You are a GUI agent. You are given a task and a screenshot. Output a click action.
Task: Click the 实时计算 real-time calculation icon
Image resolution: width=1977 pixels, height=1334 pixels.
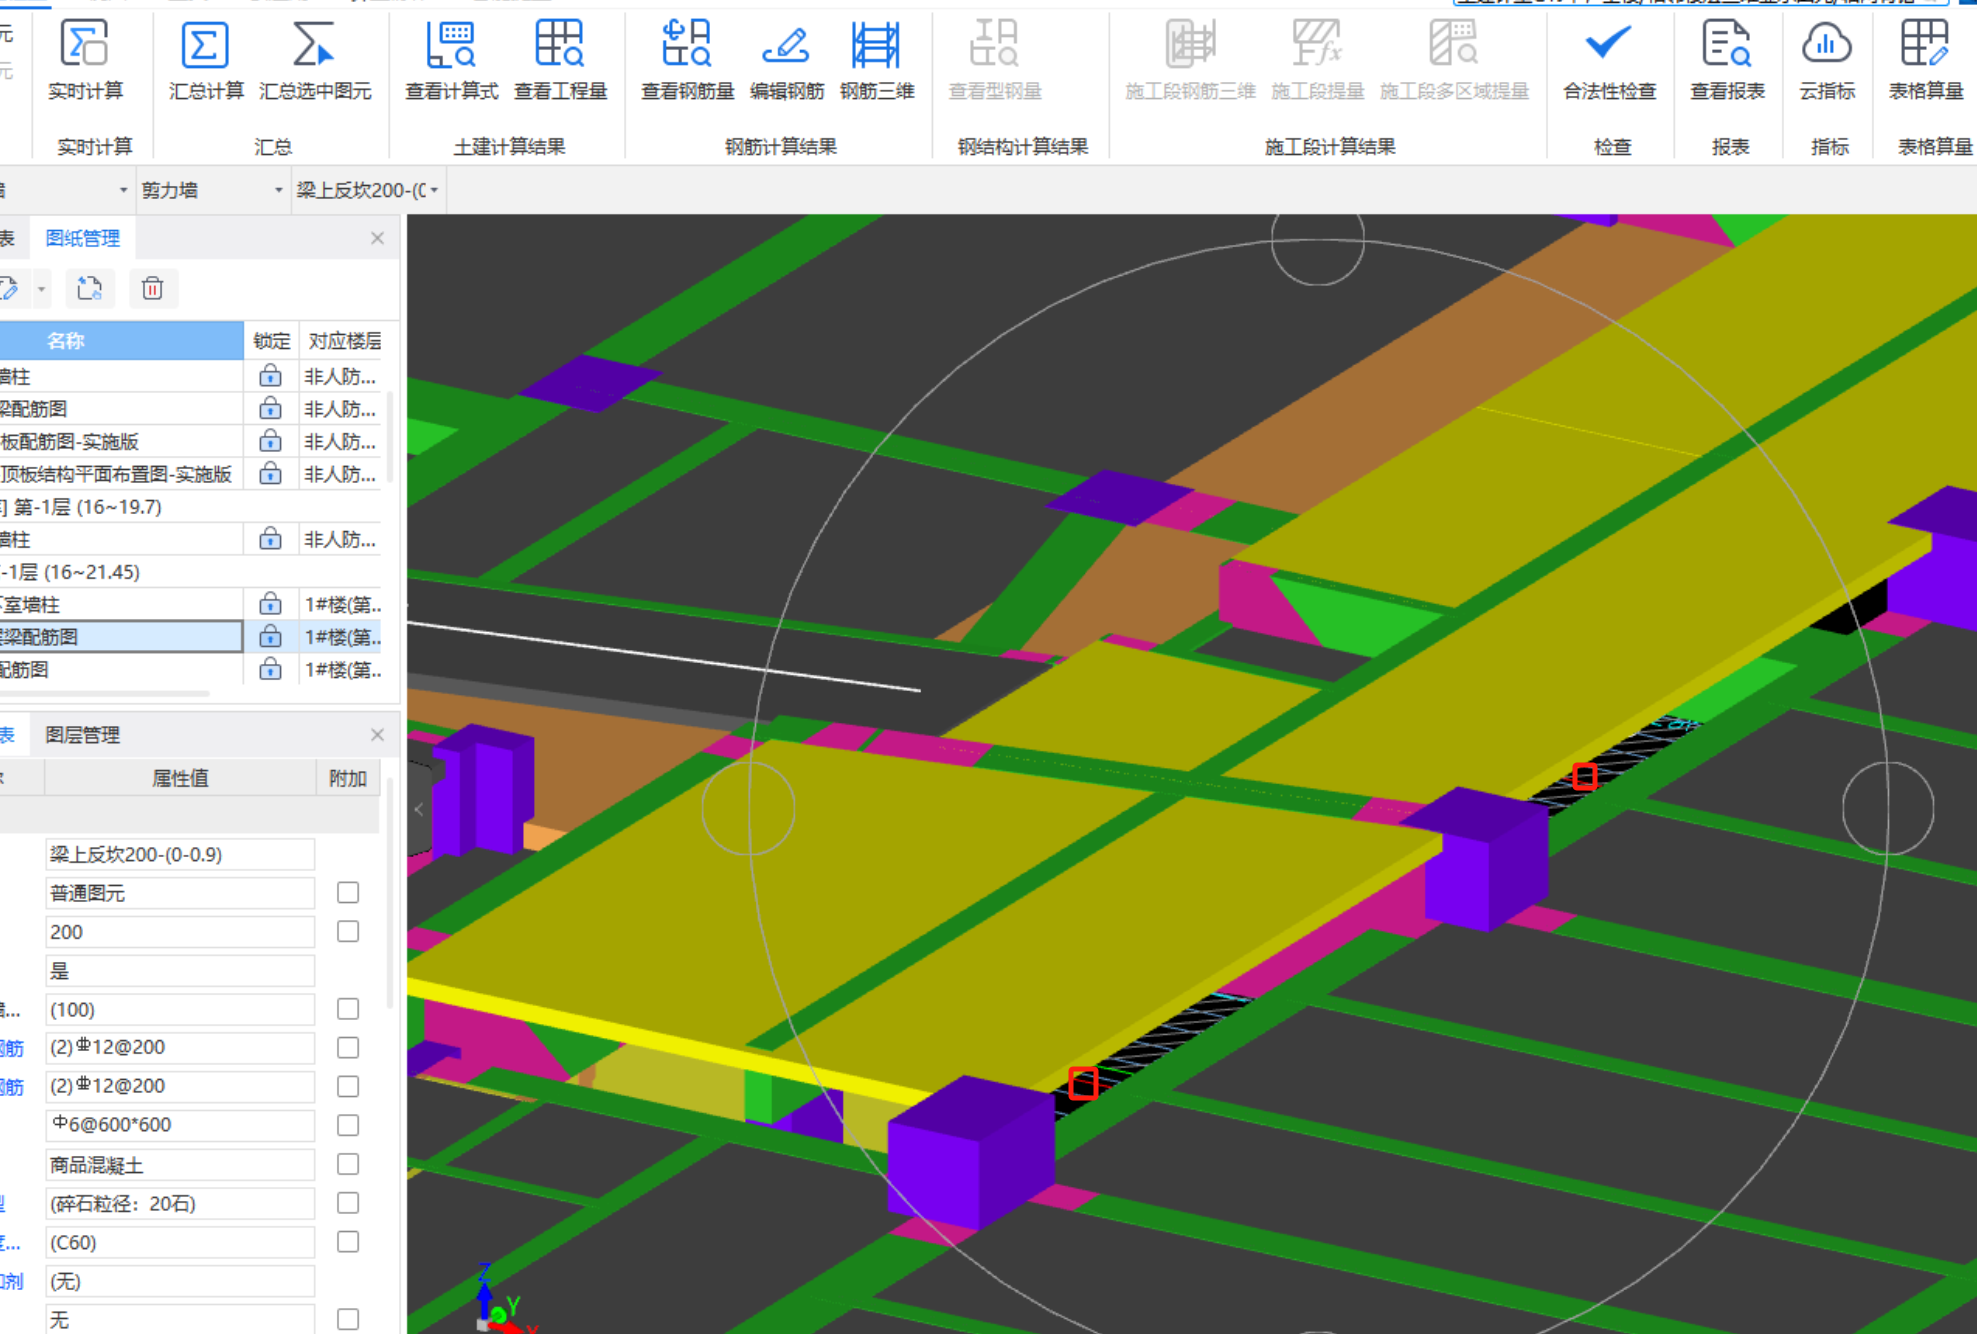(85, 61)
